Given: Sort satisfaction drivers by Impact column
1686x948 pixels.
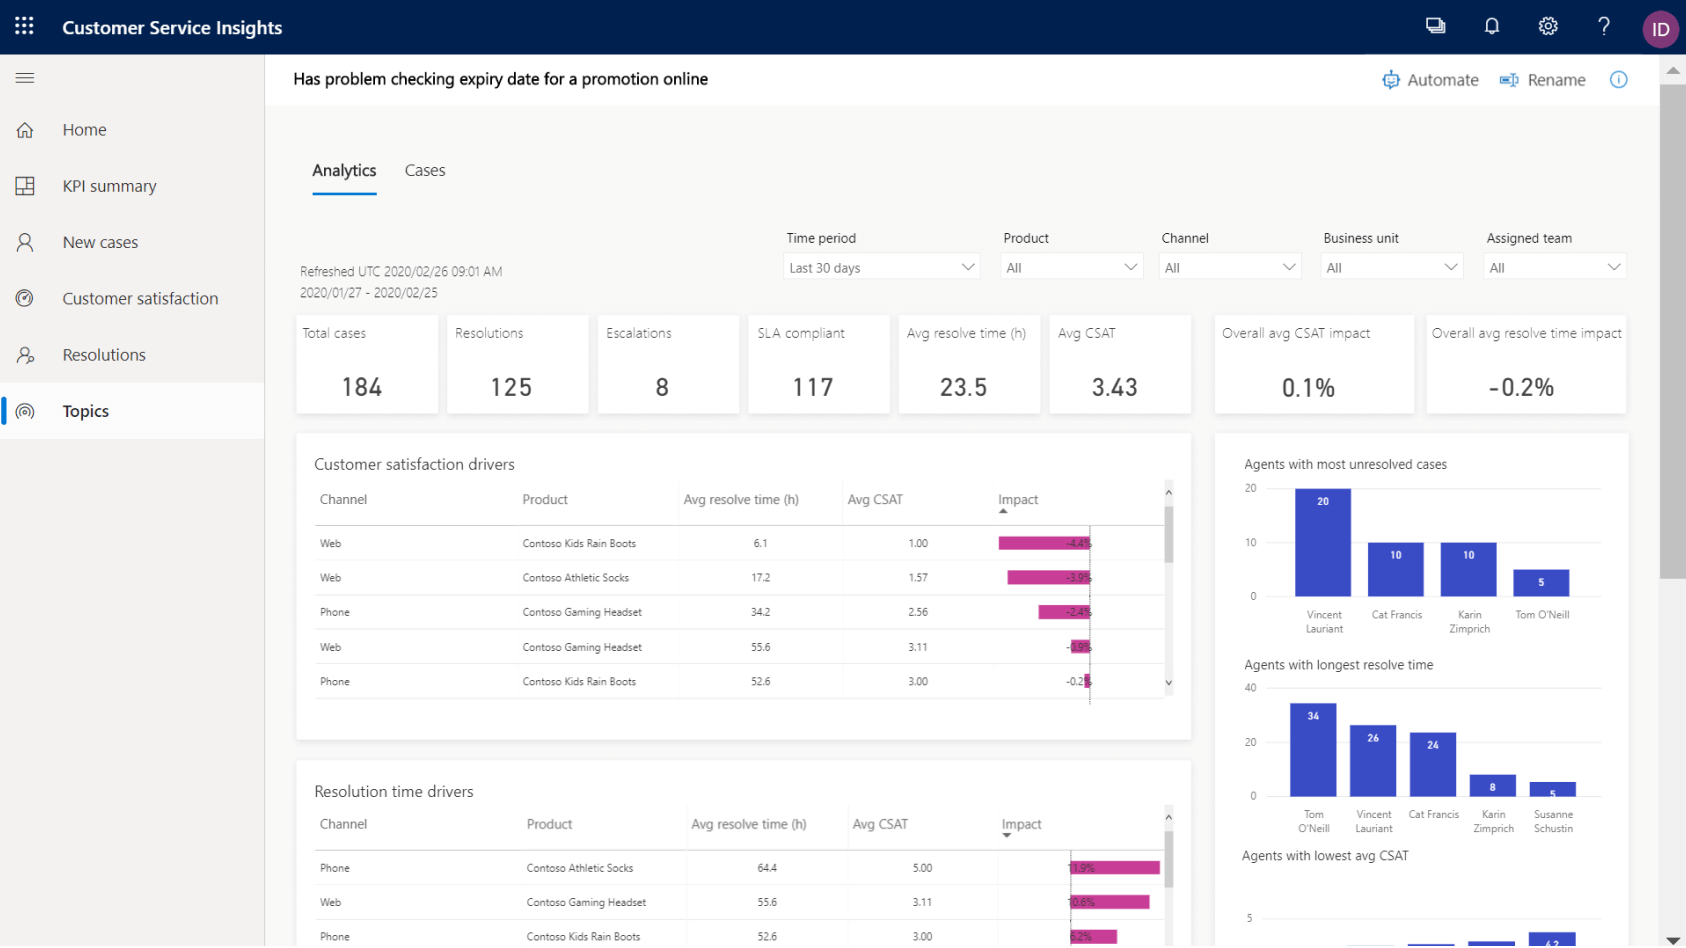Looking at the screenshot, I should click(1018, 500).
